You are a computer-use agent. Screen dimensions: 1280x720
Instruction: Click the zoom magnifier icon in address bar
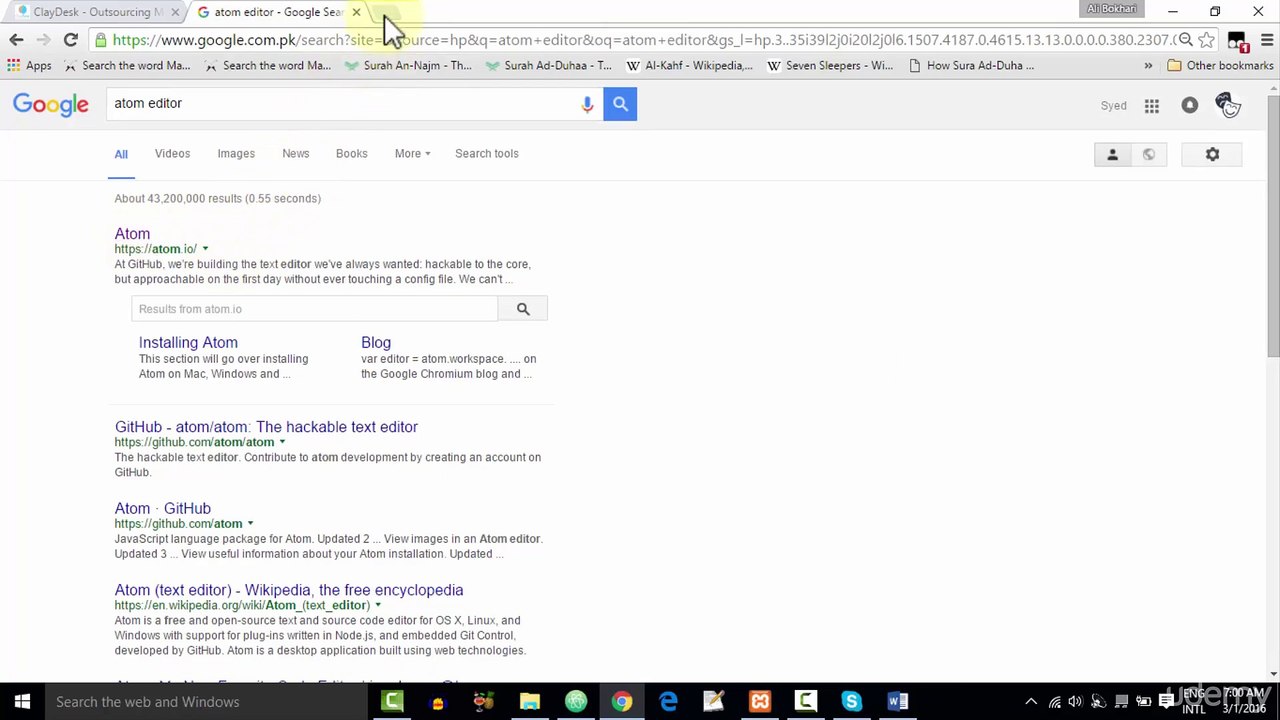coord(1185,40)
